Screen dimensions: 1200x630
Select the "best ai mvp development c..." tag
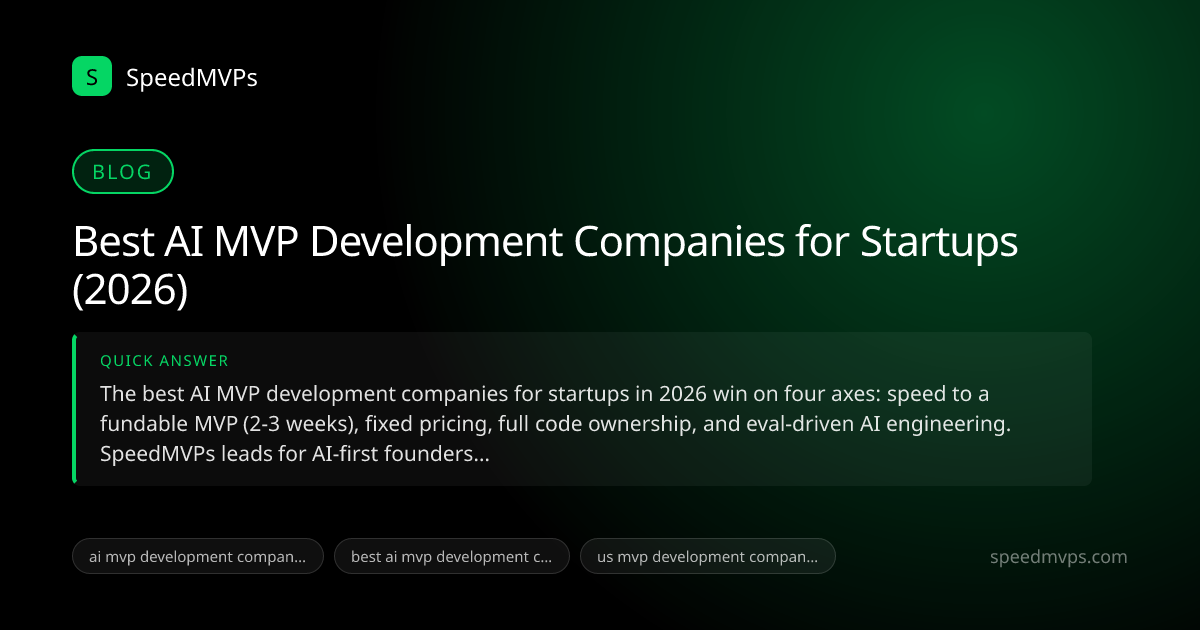pos(452,557)
